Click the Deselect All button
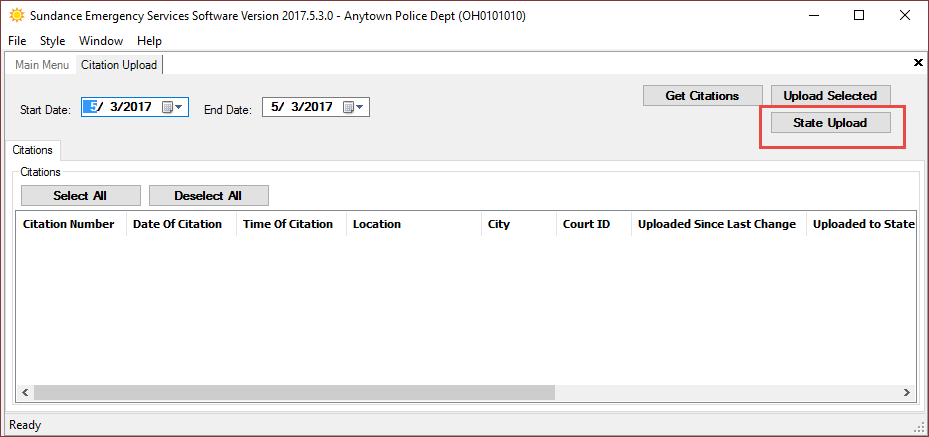Viewport: 929px width, 437px height. point(209,195)
